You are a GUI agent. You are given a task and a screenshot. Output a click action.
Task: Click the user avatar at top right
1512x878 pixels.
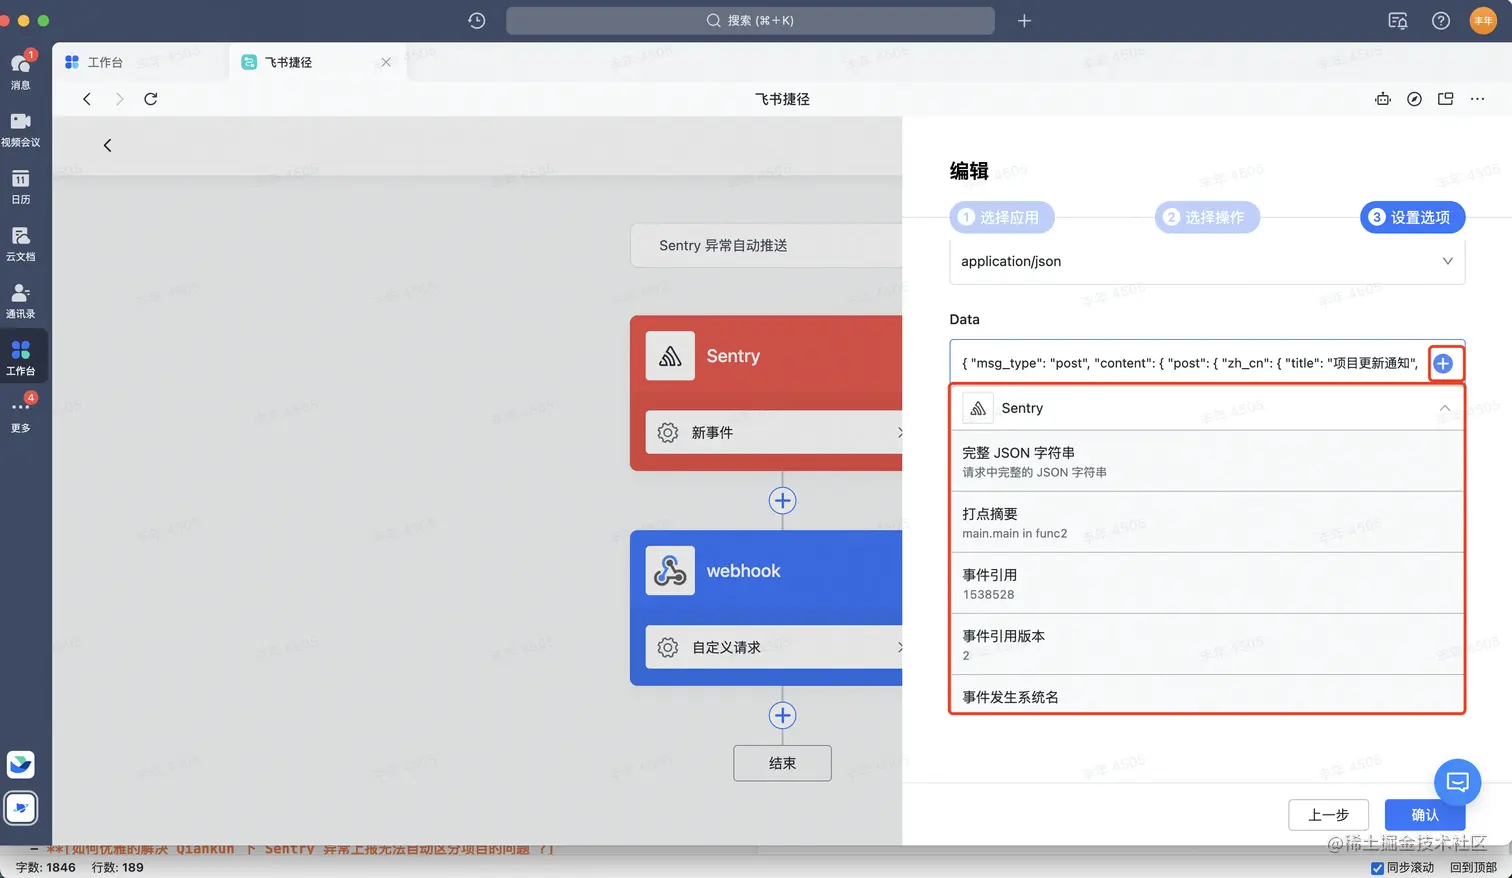[1483, 20]
